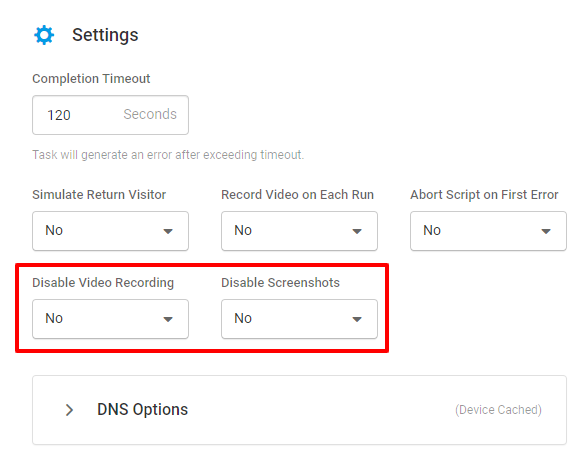Click the Completion Timeout label
Screen dimensions: 584x459
point(91,79)
